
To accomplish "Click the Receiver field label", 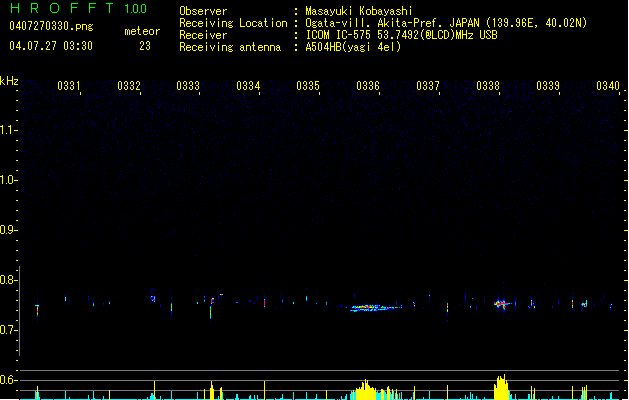I will (x=203, y=35).
